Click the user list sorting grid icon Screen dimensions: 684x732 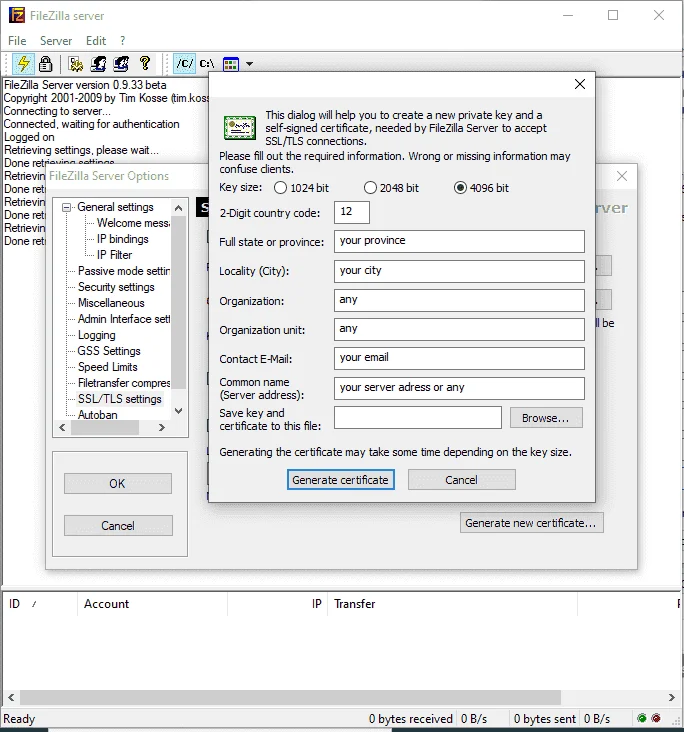[x=231, y=64]
